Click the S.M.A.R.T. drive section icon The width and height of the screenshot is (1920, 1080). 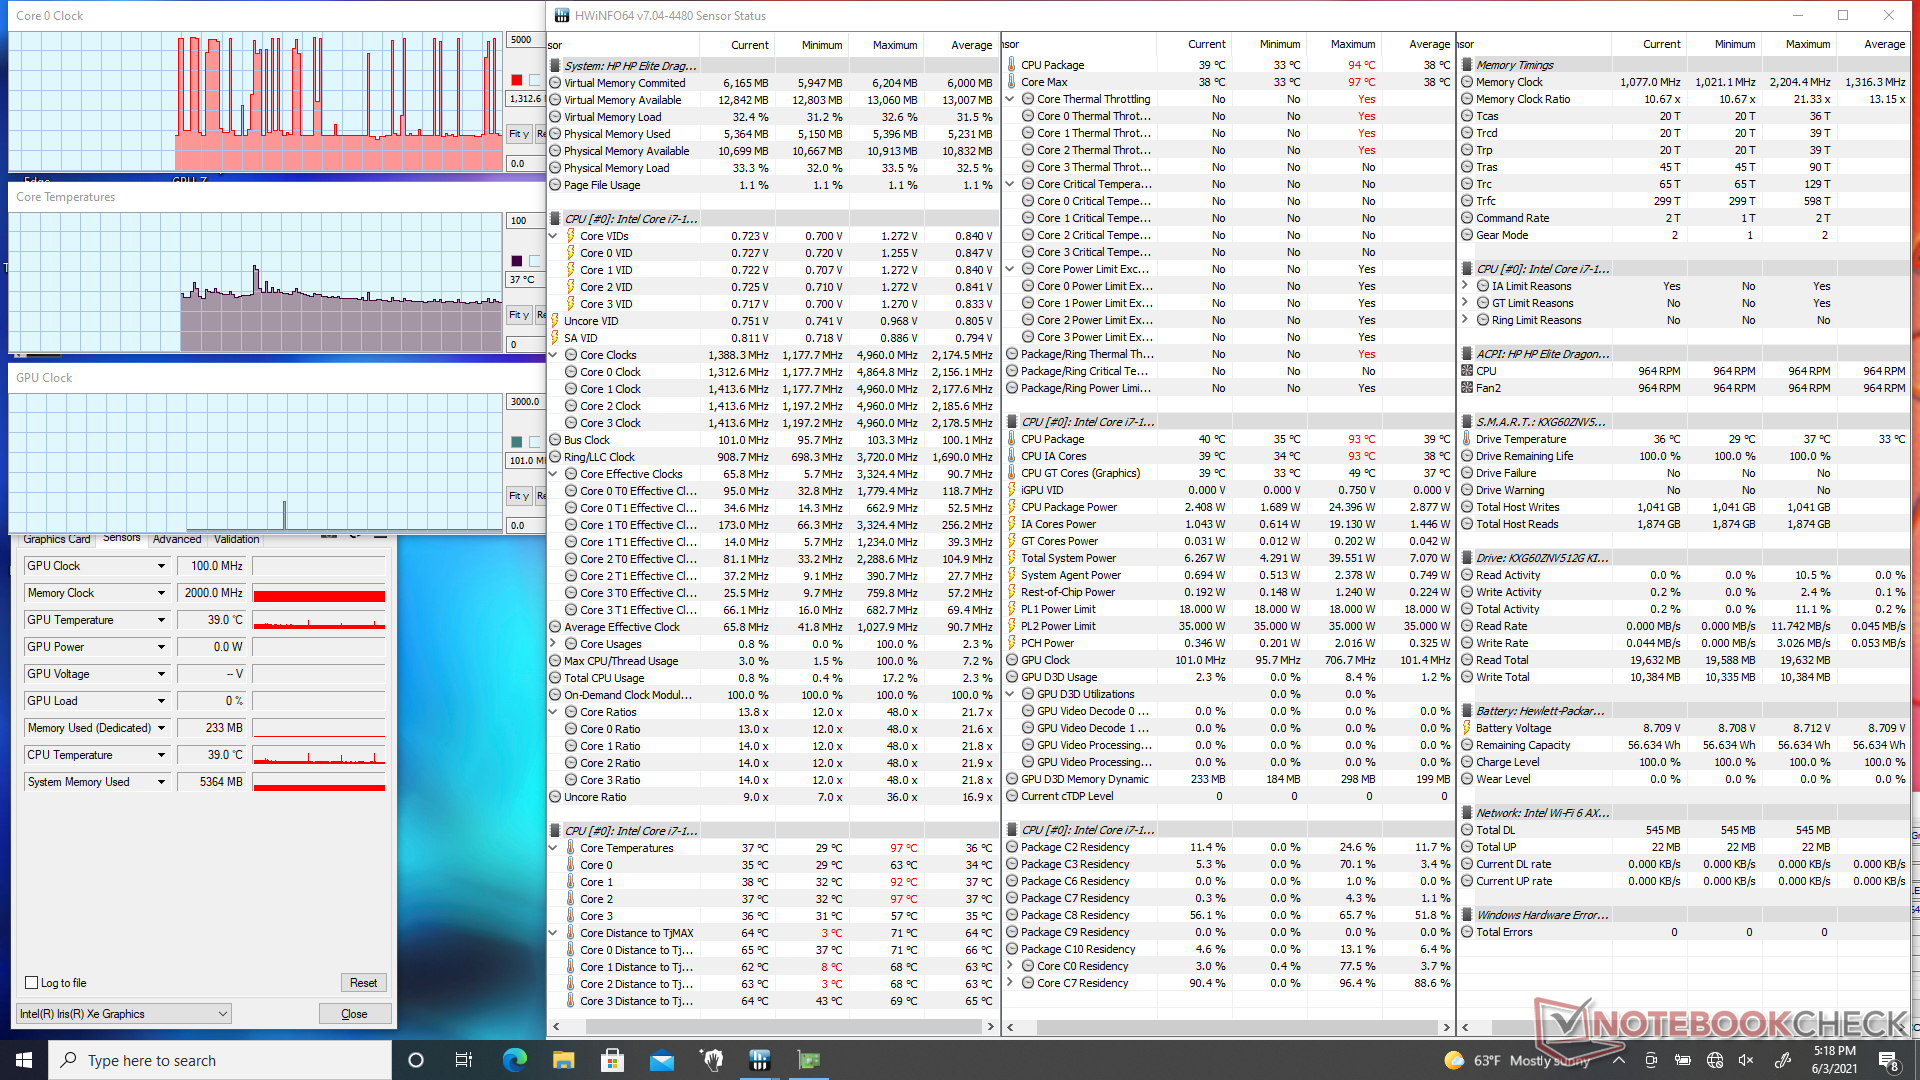pyautogui.click(x=1467, y=422)
